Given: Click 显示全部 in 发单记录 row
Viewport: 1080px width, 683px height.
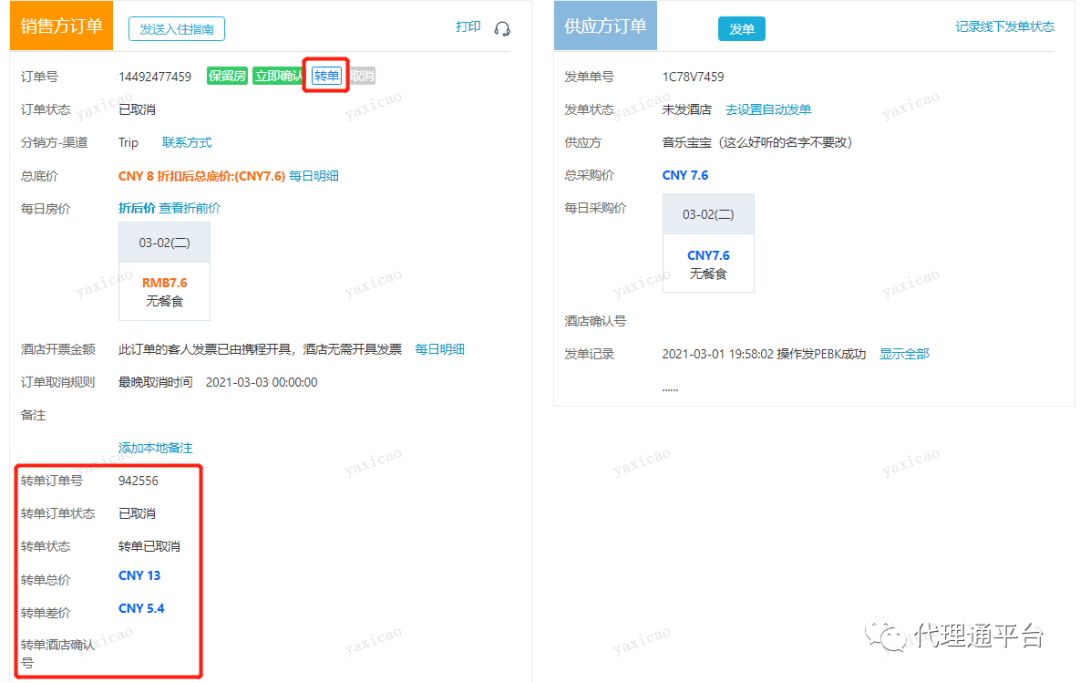Looking at the screenshot, I should (x=904, y=354).
